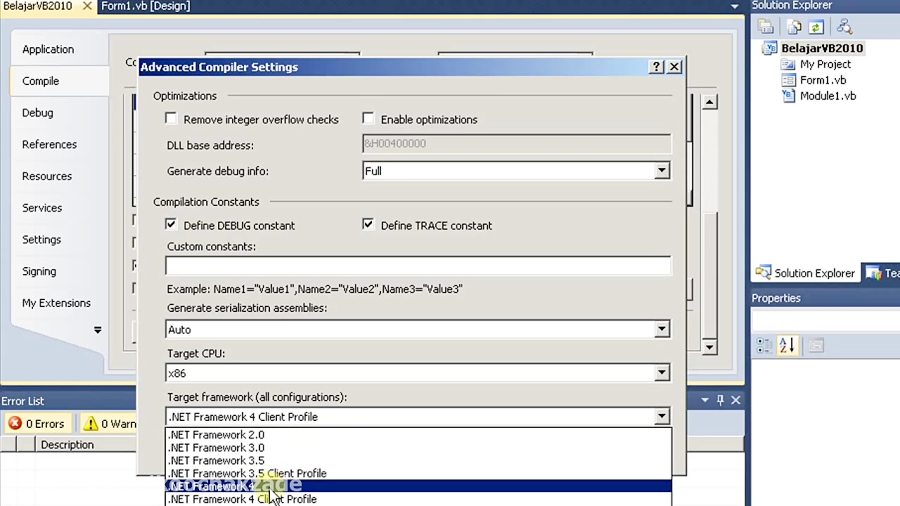Screen dimensions: 900x506
Task: Select .NET Framework 4 Client Profile option
Action: tap(418, 499)
